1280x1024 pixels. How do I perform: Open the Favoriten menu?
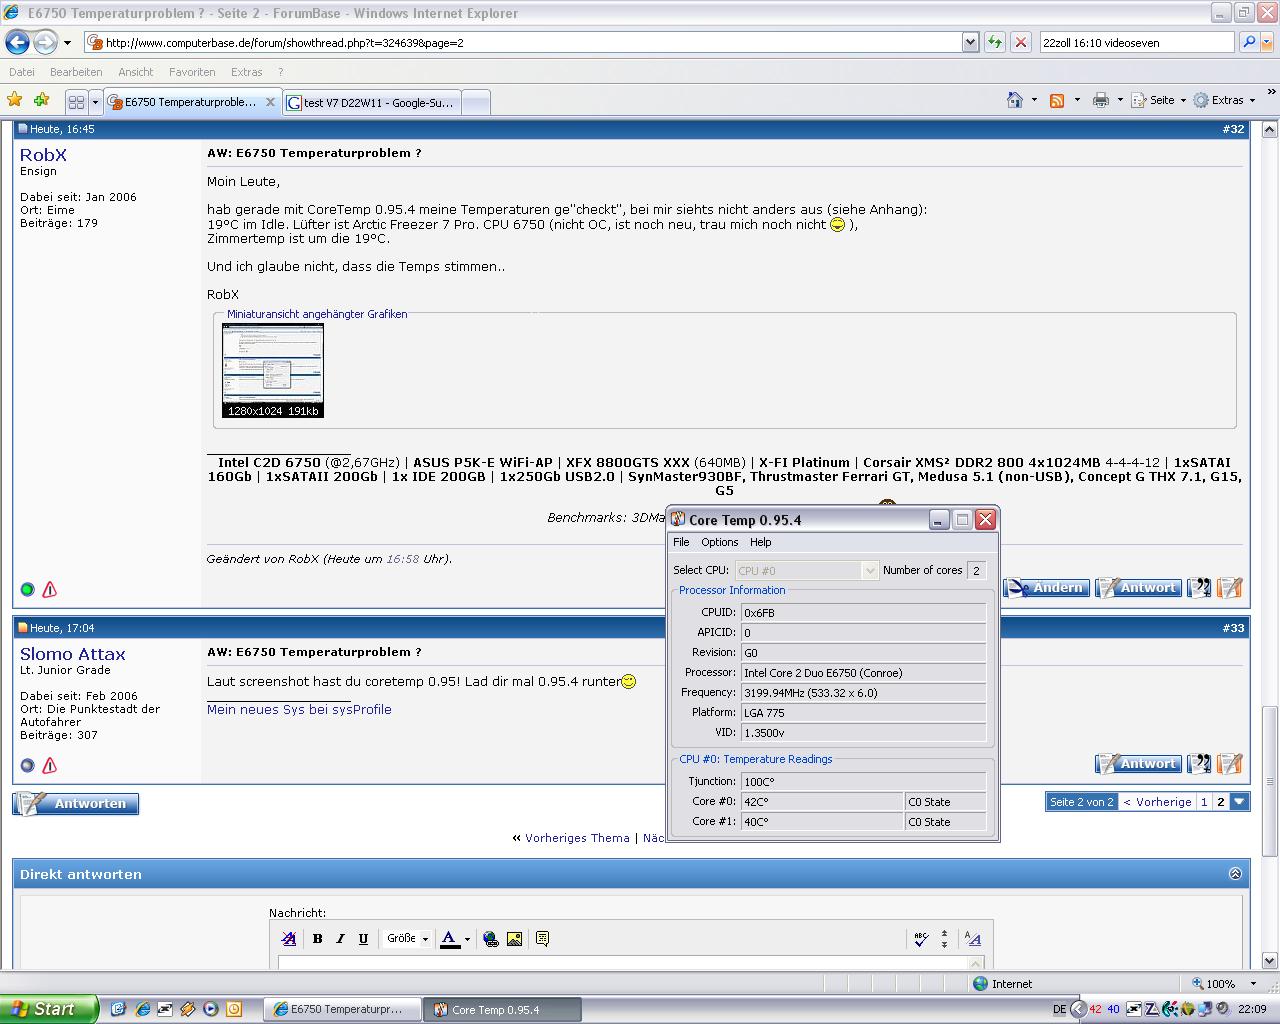point(192,72)
